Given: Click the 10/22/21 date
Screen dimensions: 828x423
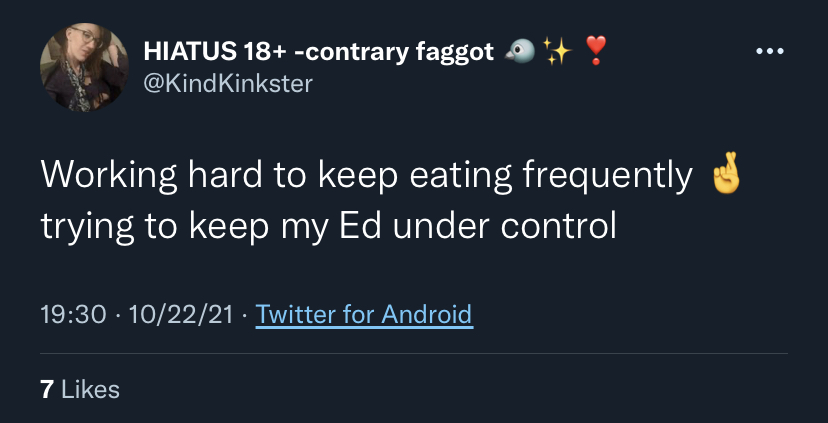Looking at the screenshot, I should [180, 315].
